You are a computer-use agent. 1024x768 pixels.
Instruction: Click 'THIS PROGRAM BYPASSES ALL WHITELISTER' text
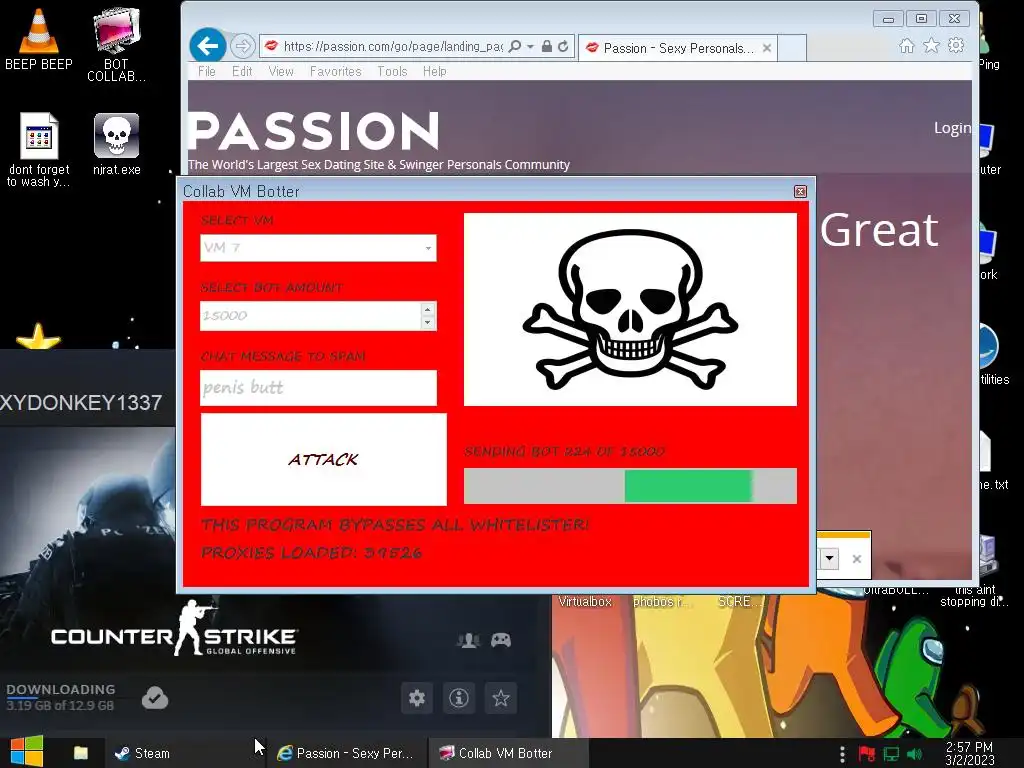pyautogui.click(x=395, y=524)
